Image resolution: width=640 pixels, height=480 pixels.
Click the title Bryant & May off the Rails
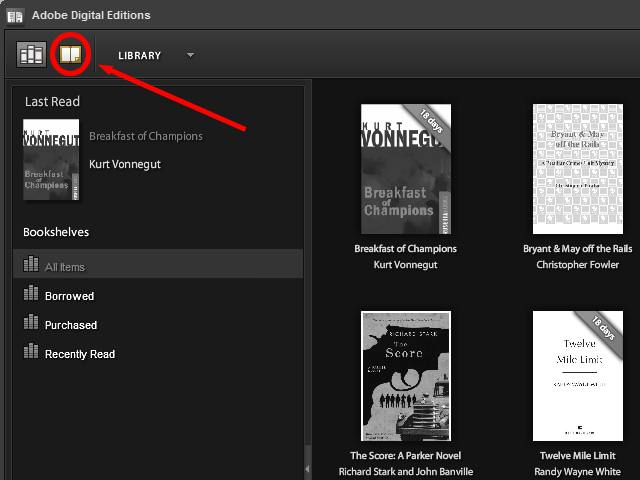click(578, 249)
